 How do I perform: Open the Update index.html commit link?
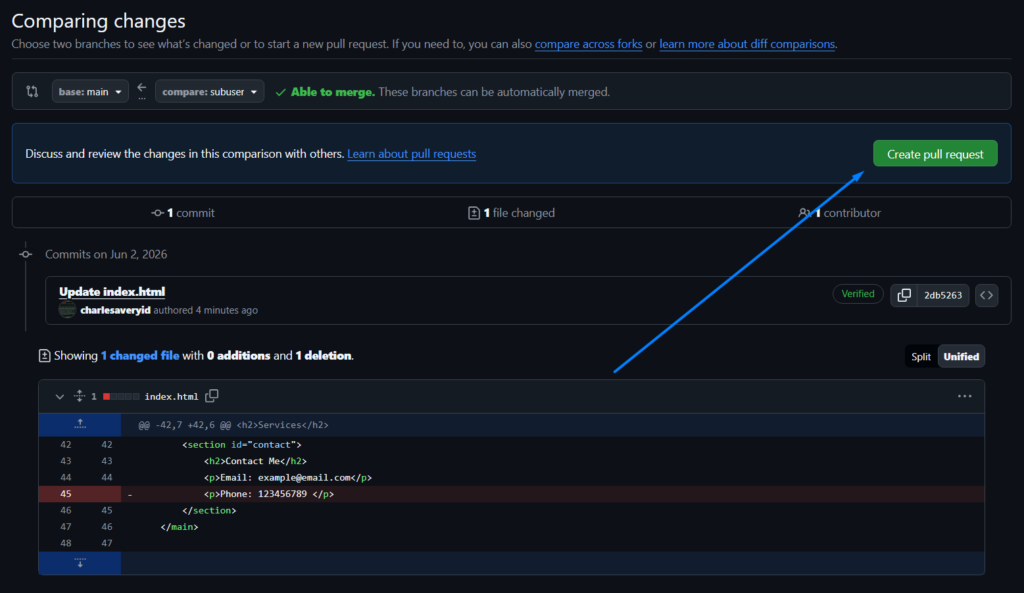pyautogui.click(x=112, y=291)
